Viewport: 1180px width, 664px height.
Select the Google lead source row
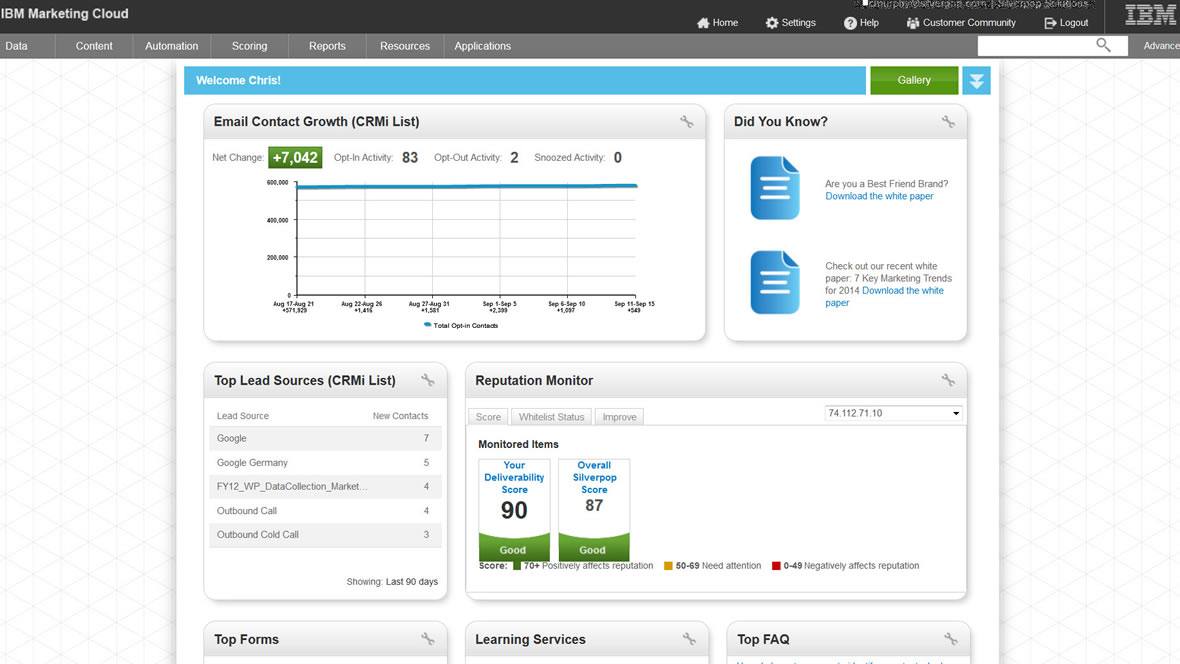coord(325,438)
